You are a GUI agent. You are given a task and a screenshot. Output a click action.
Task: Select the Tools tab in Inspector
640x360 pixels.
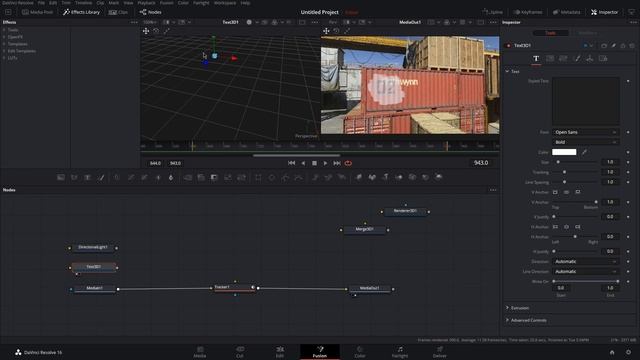[x=551, y=33]
